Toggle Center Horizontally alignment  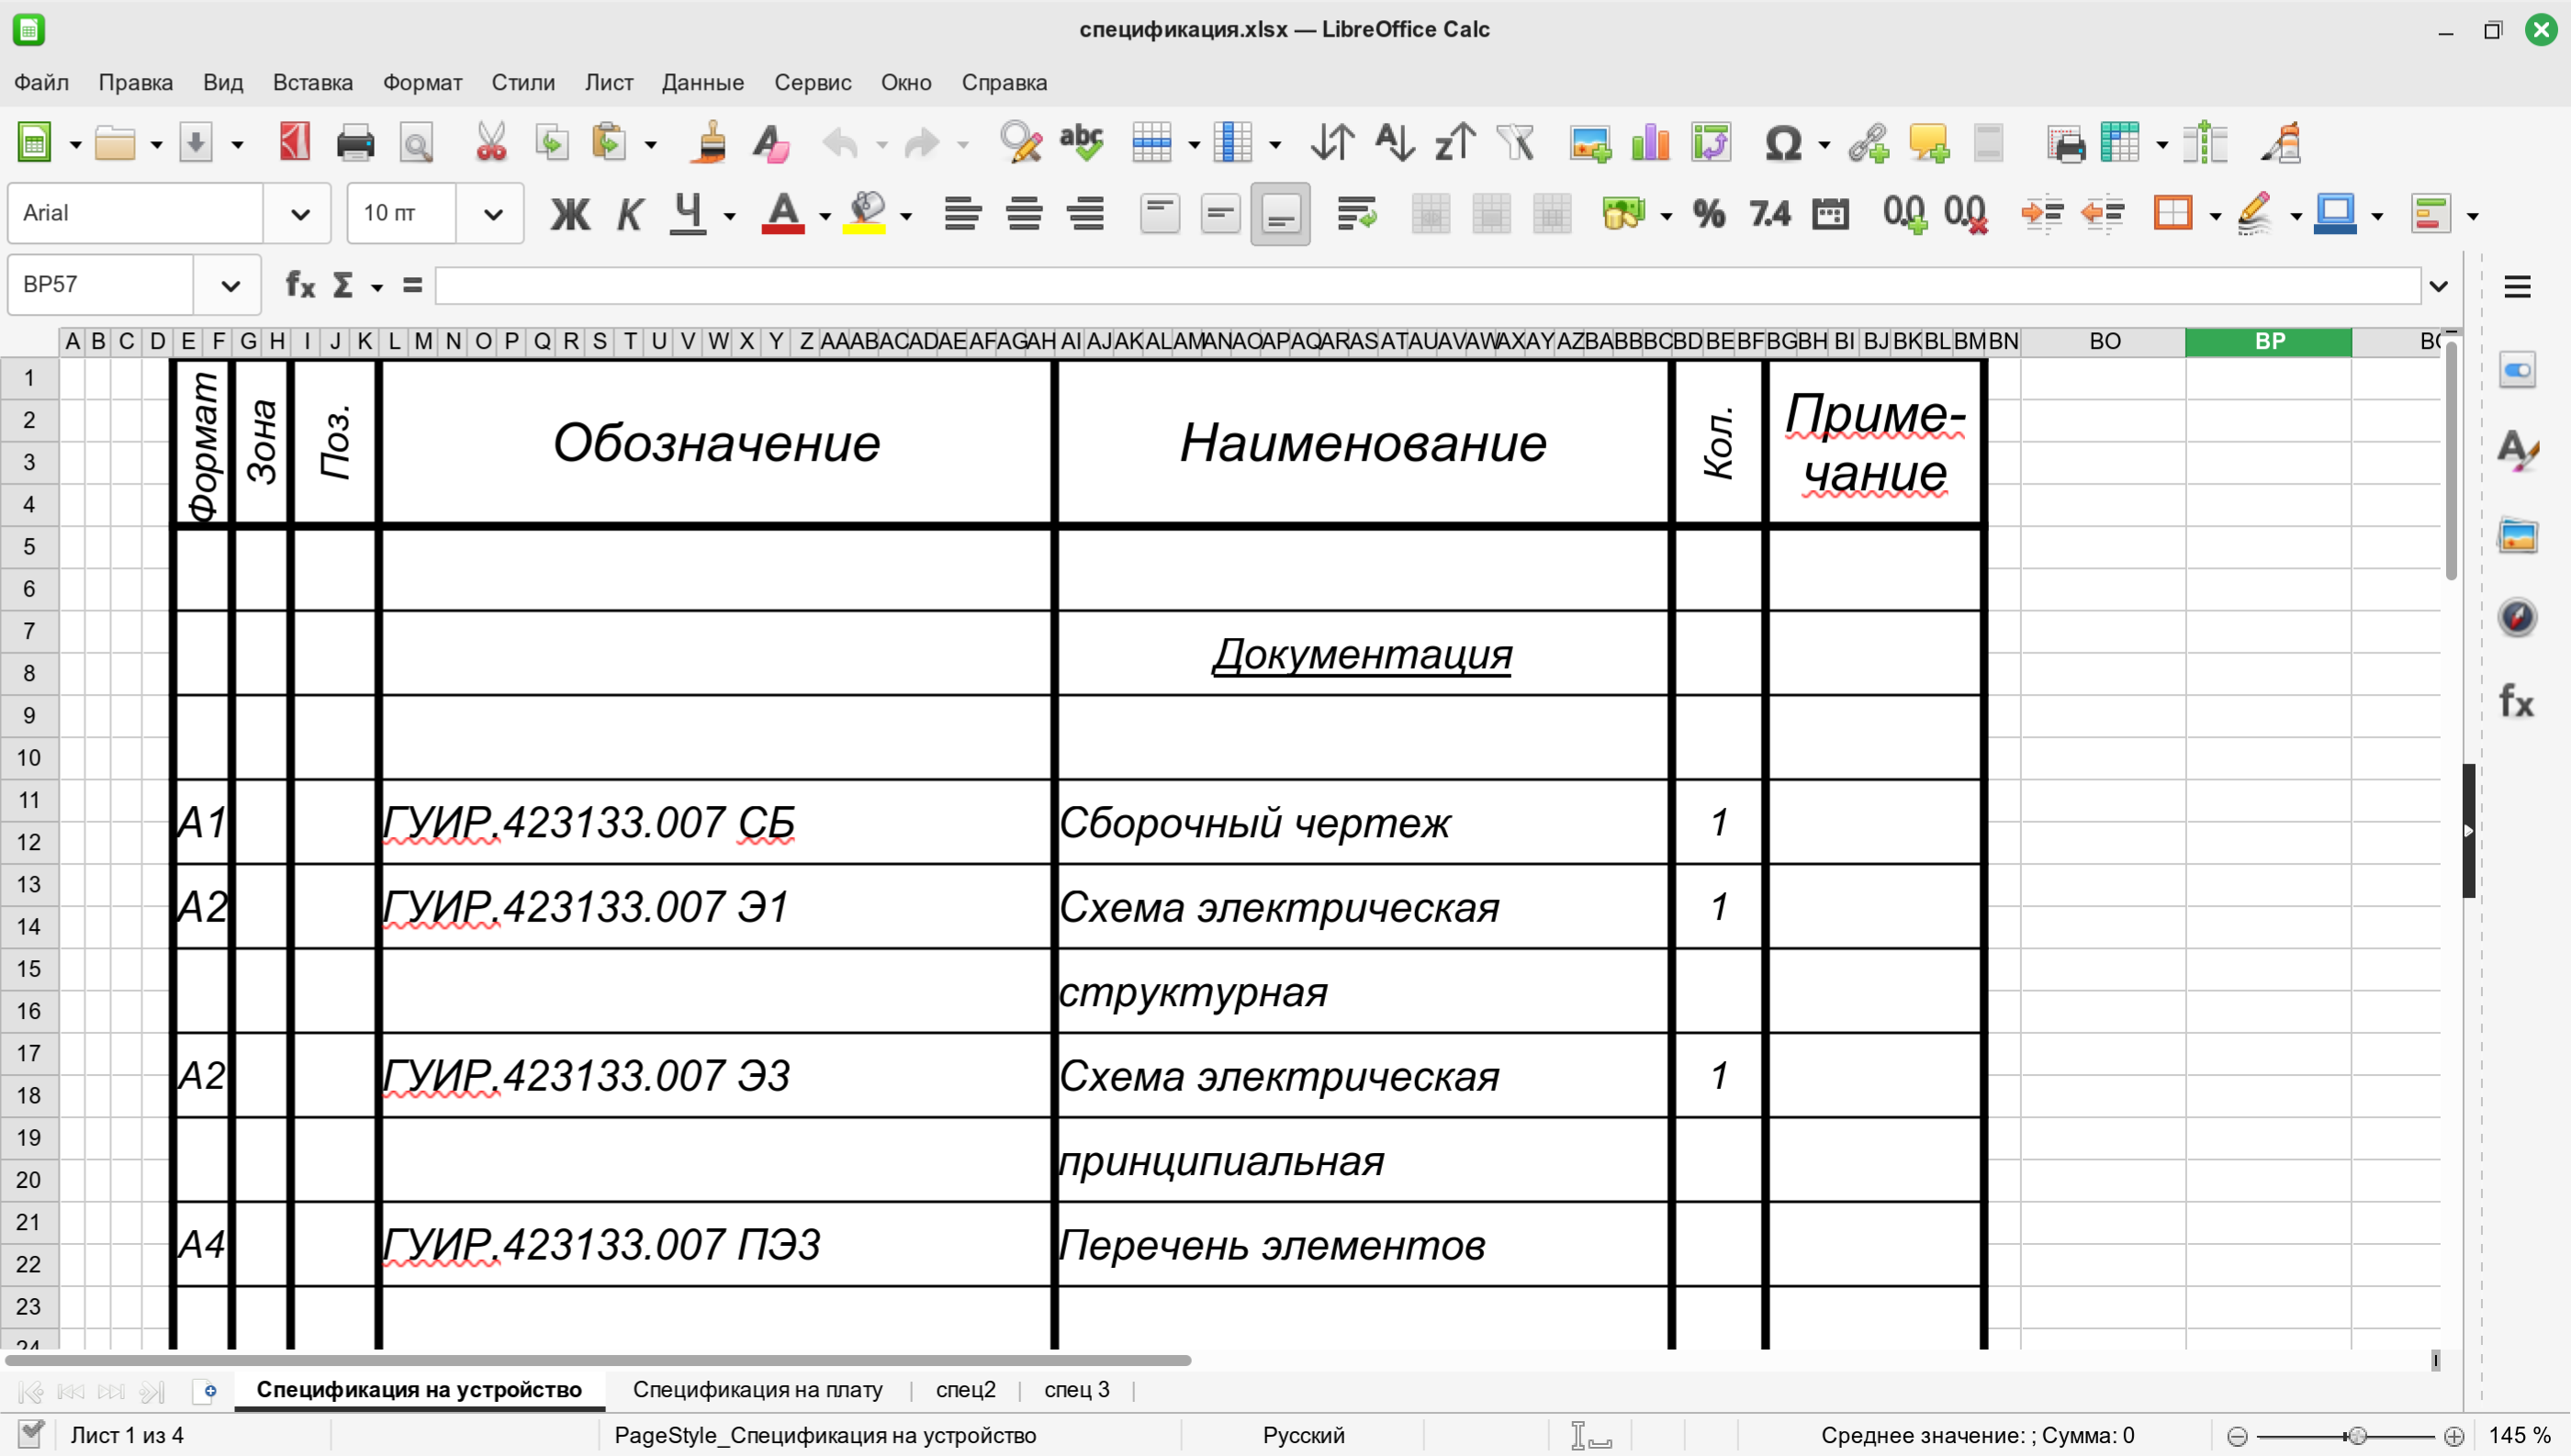click(x=1024, y=214)
